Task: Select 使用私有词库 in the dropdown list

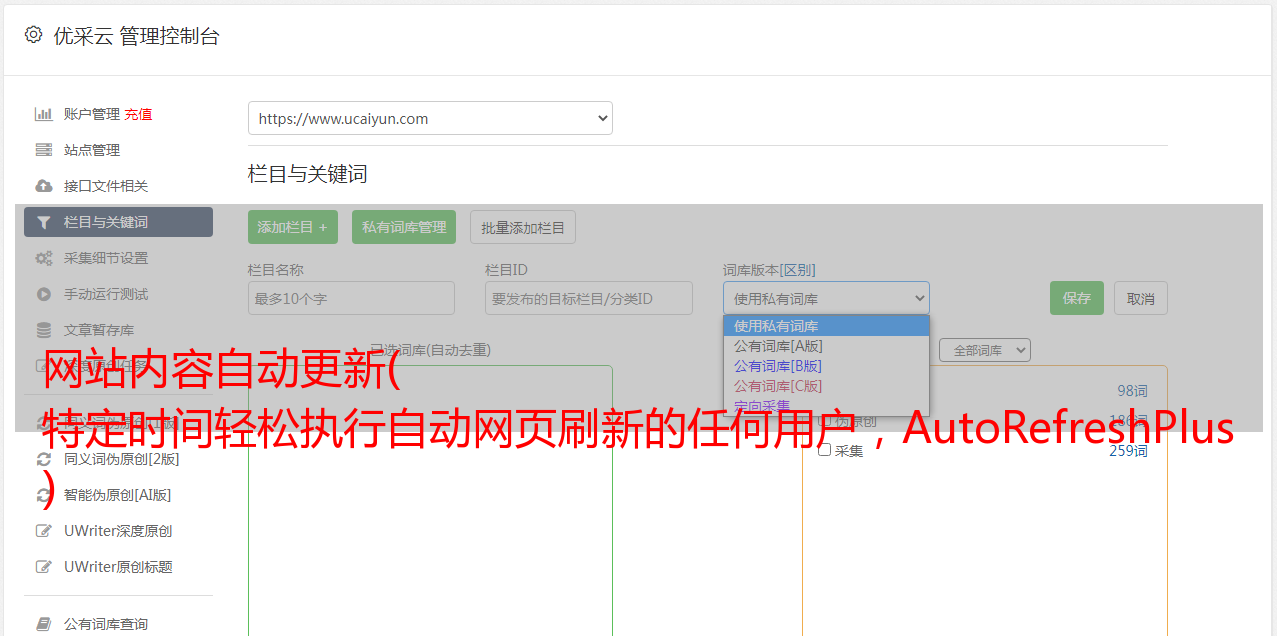Action: click(826, 326)
